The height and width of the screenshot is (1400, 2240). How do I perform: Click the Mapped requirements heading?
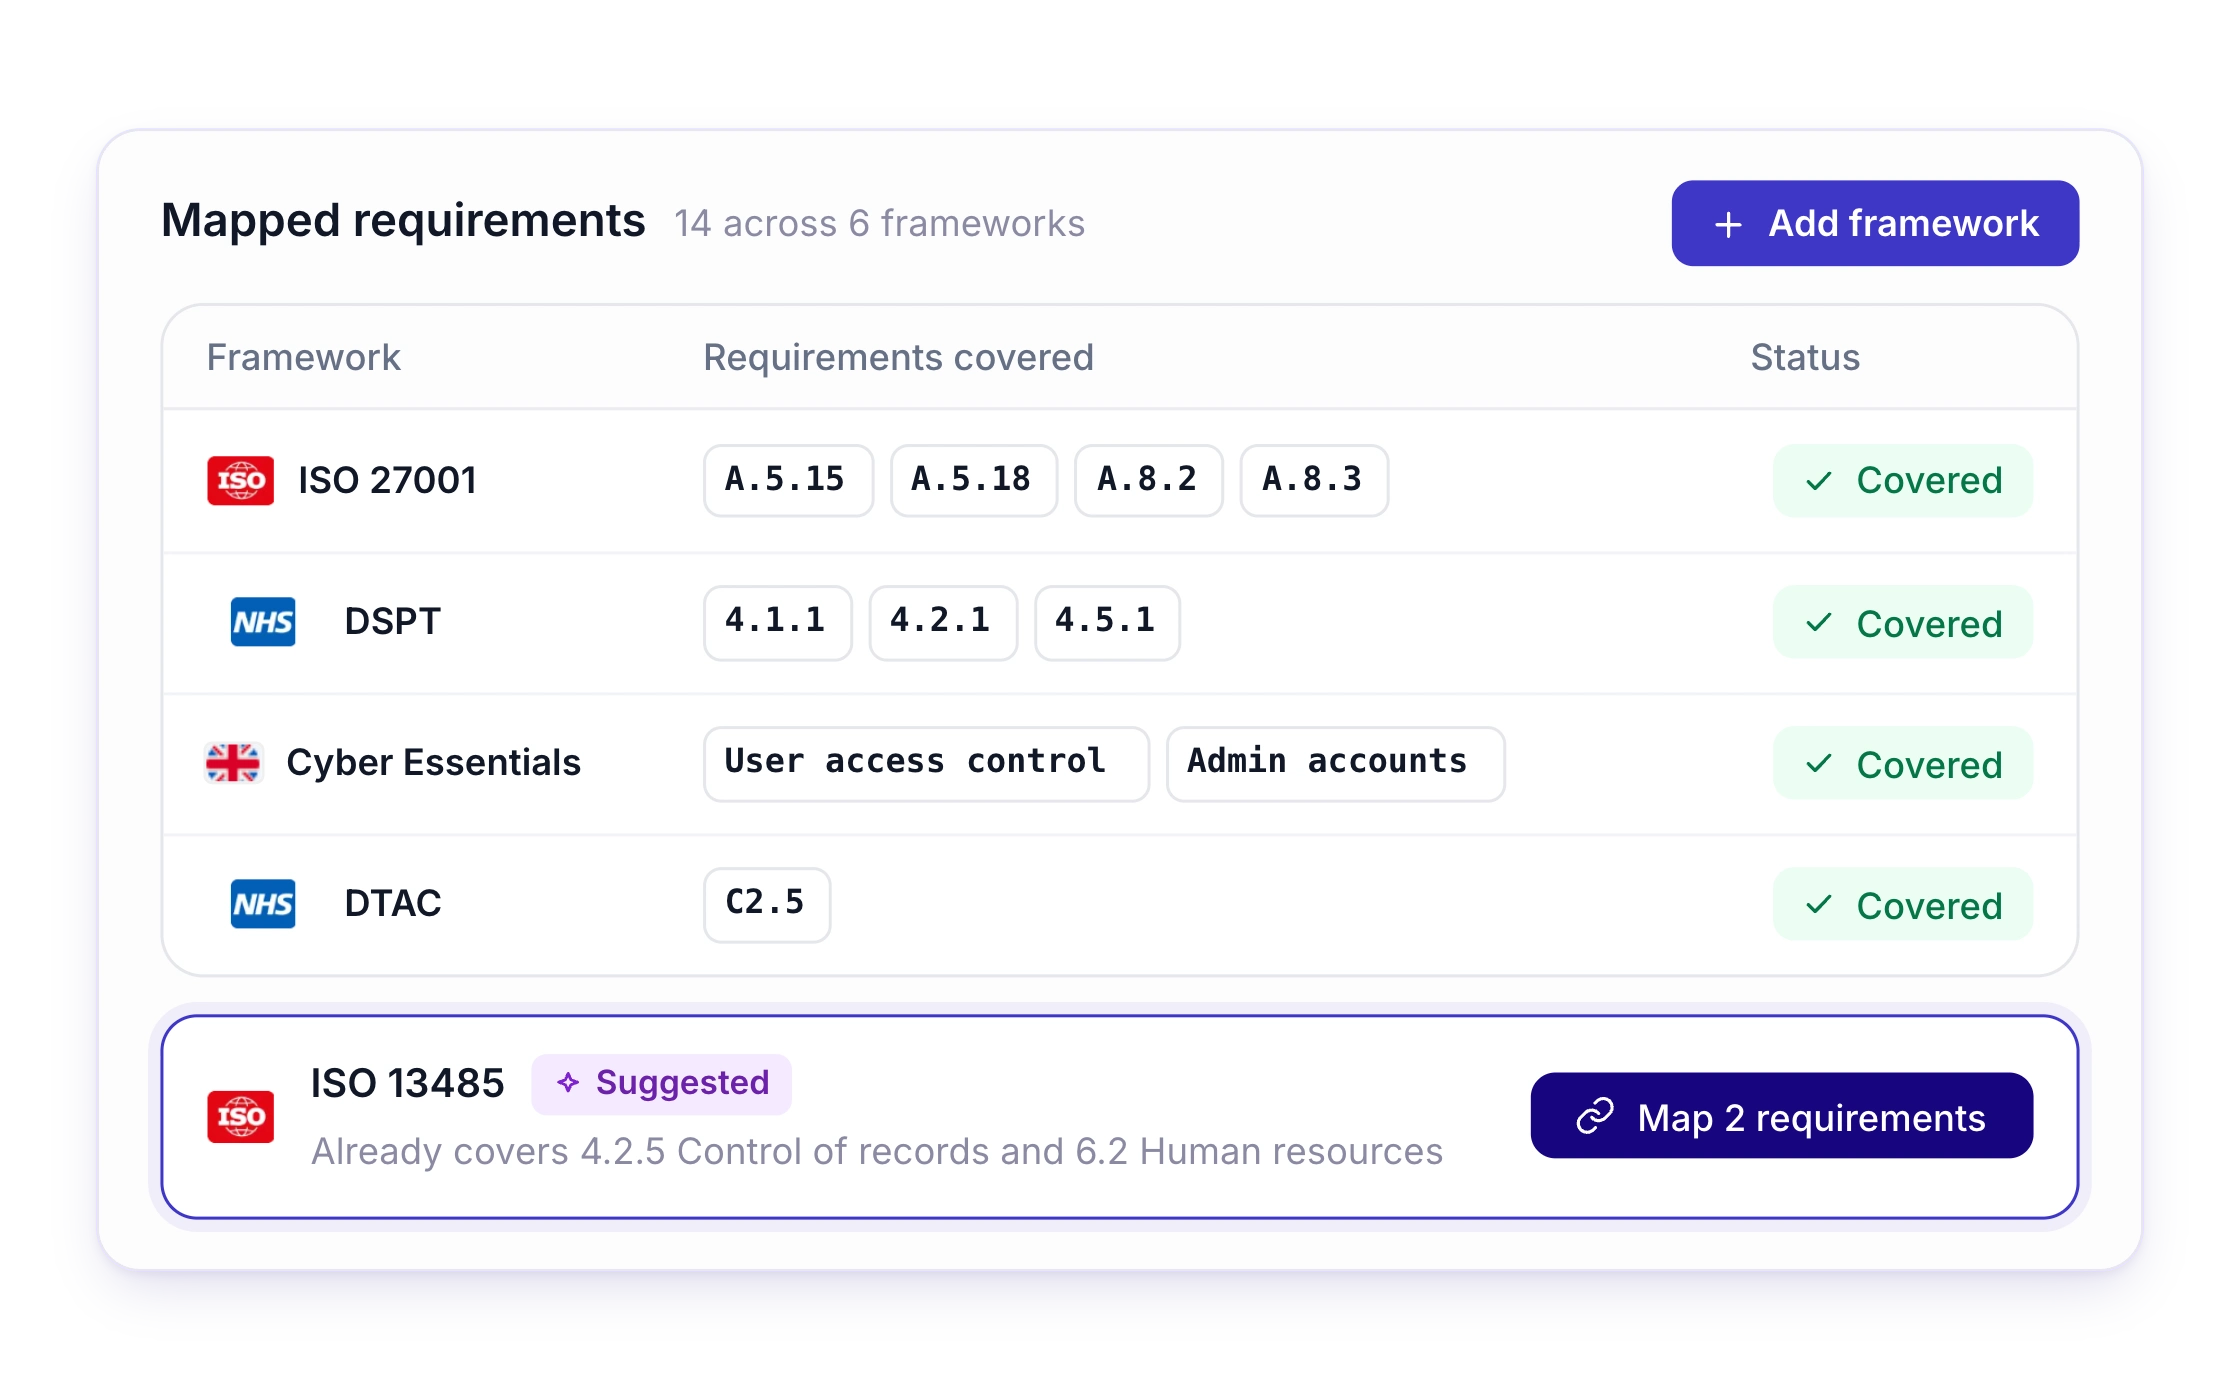(x=403, y=221)
